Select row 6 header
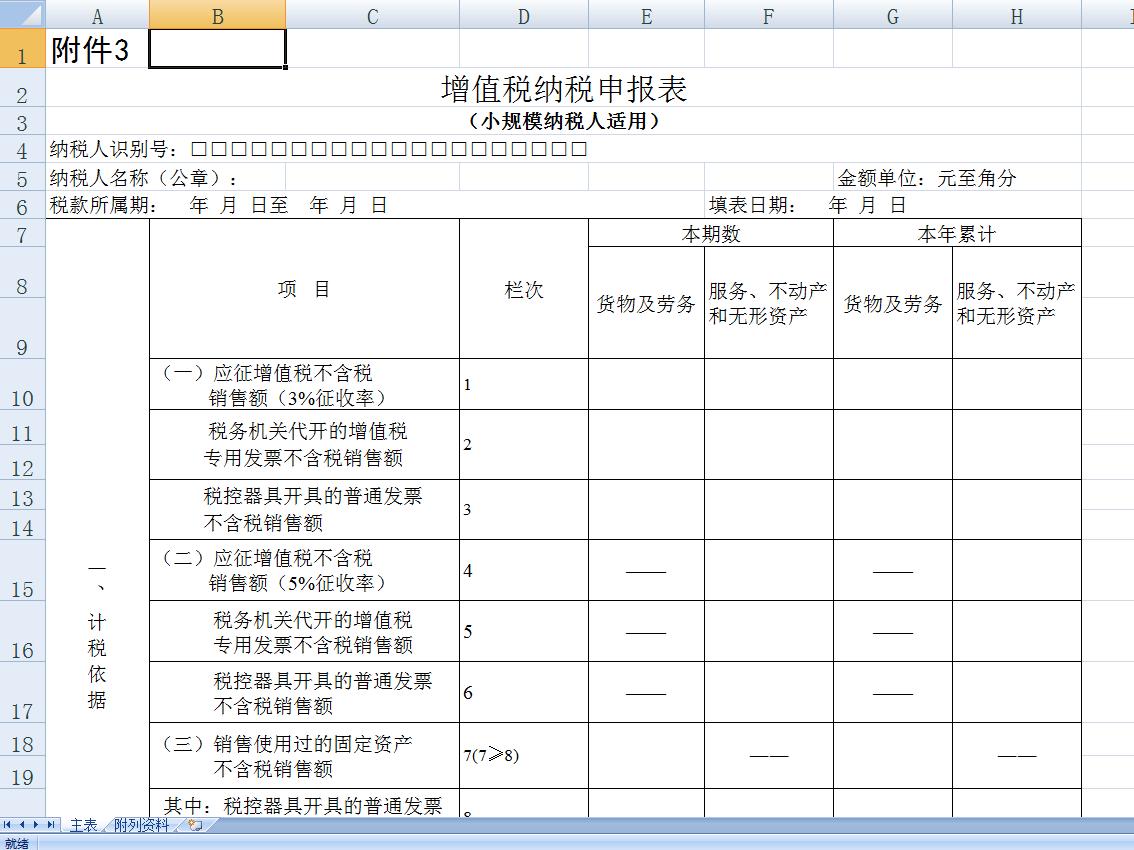The width and height of the screenshot is (1134, 850). 22,205
